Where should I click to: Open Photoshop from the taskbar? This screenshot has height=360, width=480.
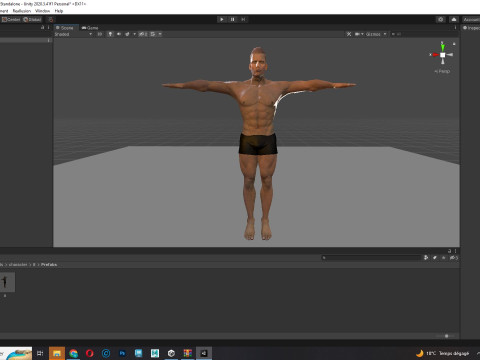click(122, 353)
